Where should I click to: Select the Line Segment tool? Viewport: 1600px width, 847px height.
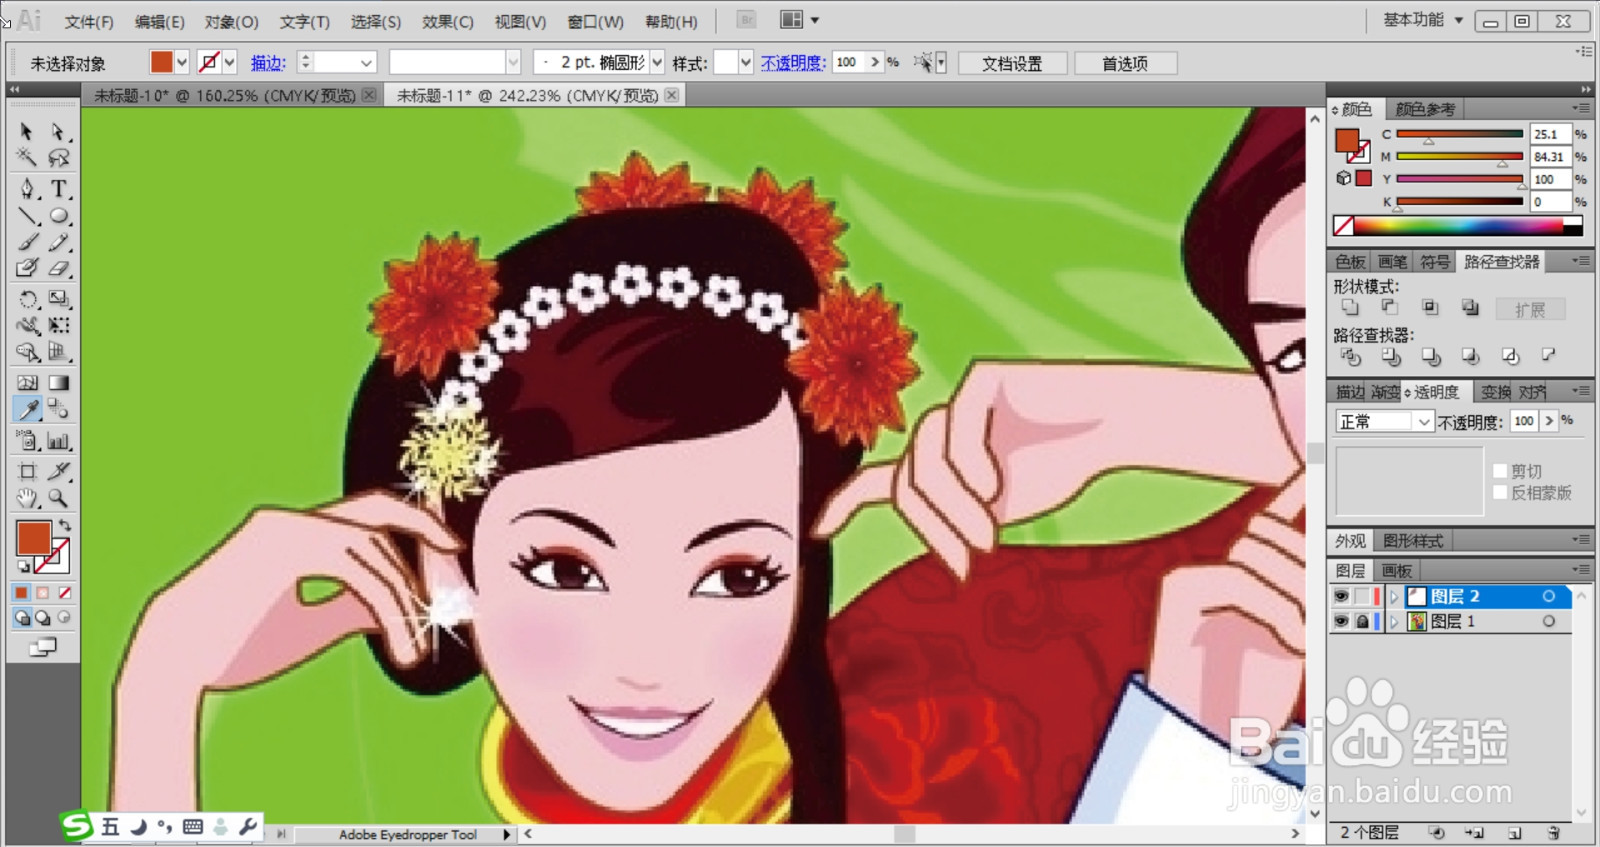[27, 215]
